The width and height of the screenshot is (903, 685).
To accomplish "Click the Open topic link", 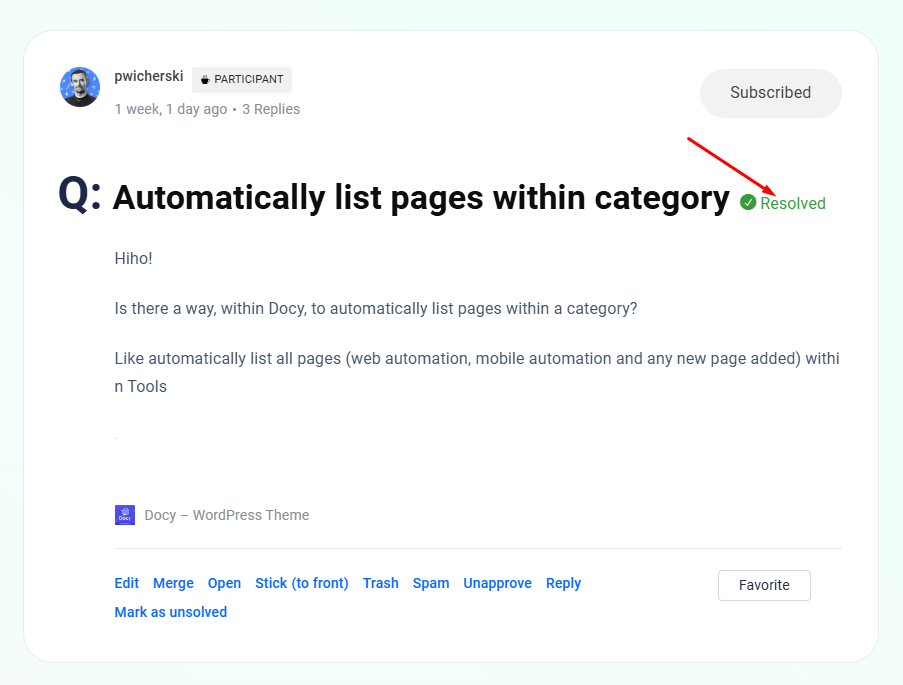I will click(x=225, y=583).
